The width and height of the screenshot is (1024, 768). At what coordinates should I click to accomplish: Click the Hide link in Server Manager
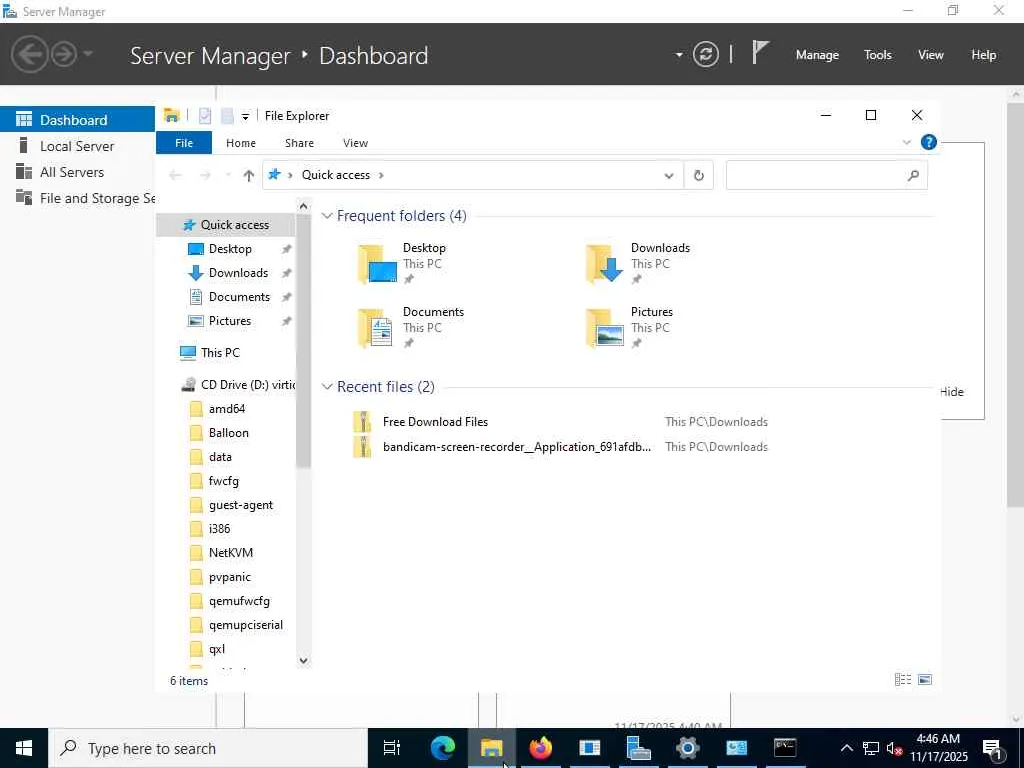pos(952,392)
